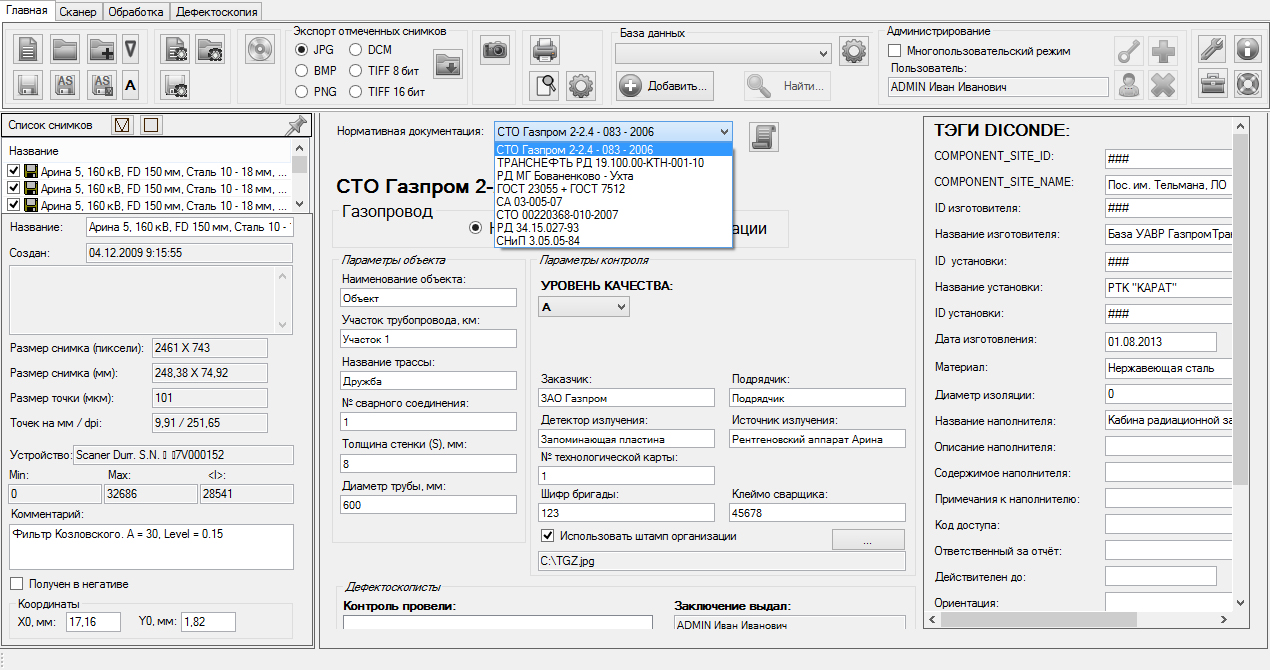
Task: Click the printer icon in toolbar
Action: click(x=544, y=49)
